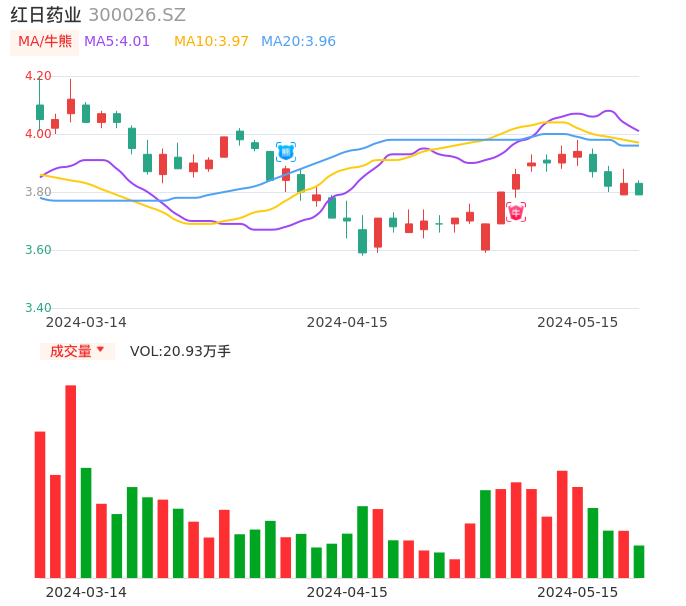Toggle the MA20:3.96 legend label
This screenshot has width=686, height=606.
coord(298,42)
